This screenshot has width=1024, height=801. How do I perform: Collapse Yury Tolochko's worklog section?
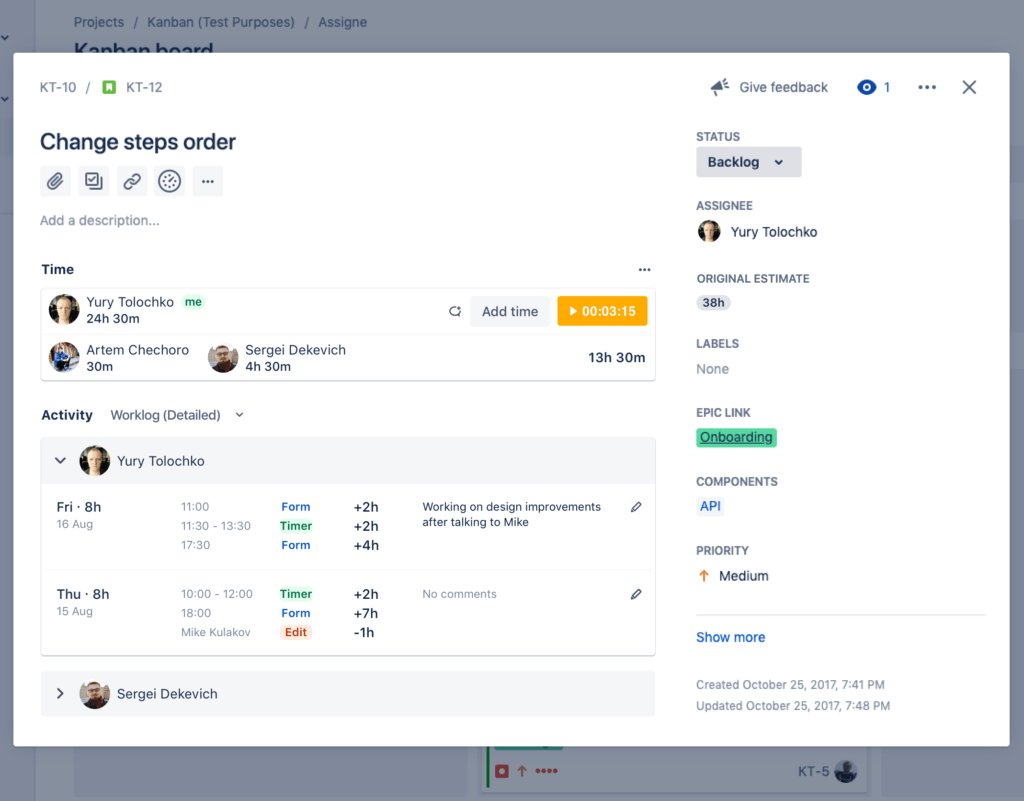pyautogui.click(x=60, y=460)
